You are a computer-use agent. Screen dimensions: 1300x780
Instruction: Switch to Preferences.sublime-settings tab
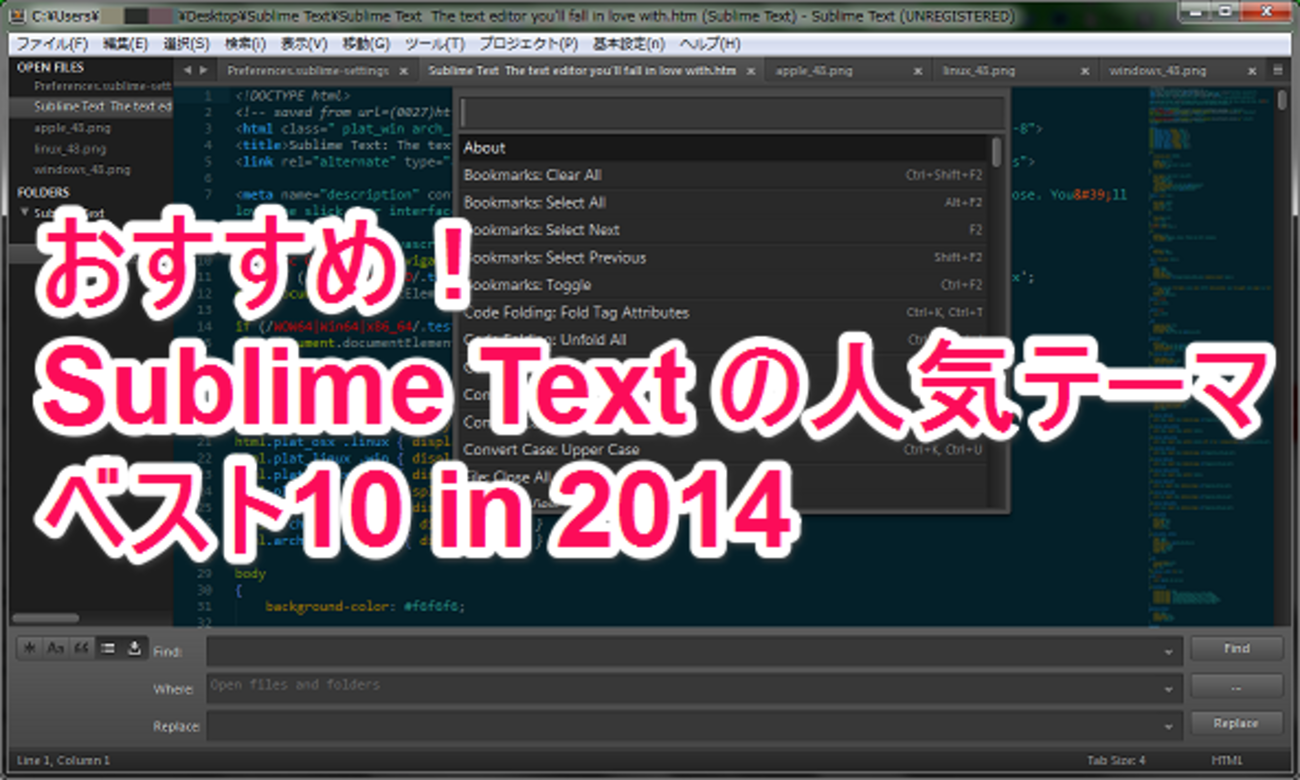308,71
